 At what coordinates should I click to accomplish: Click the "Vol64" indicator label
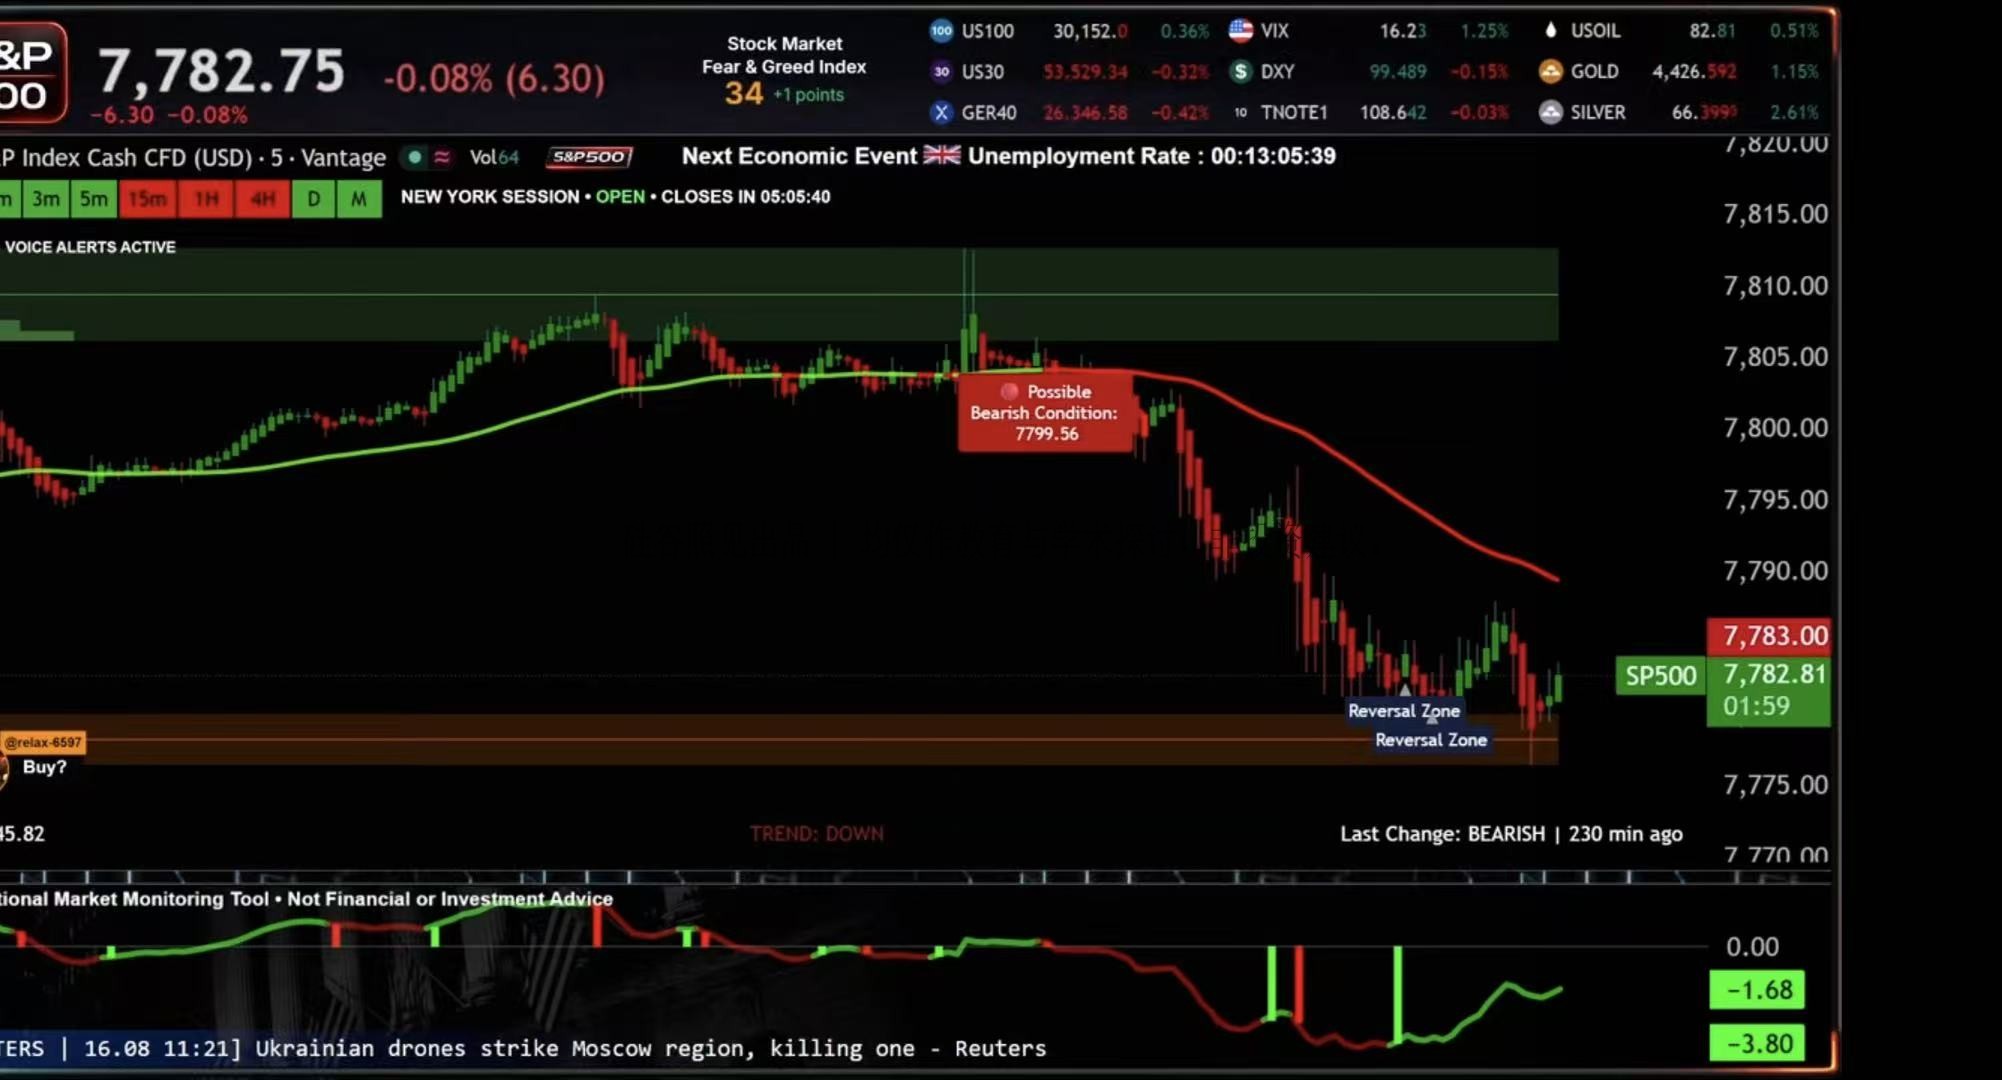(x=494, y=157)
